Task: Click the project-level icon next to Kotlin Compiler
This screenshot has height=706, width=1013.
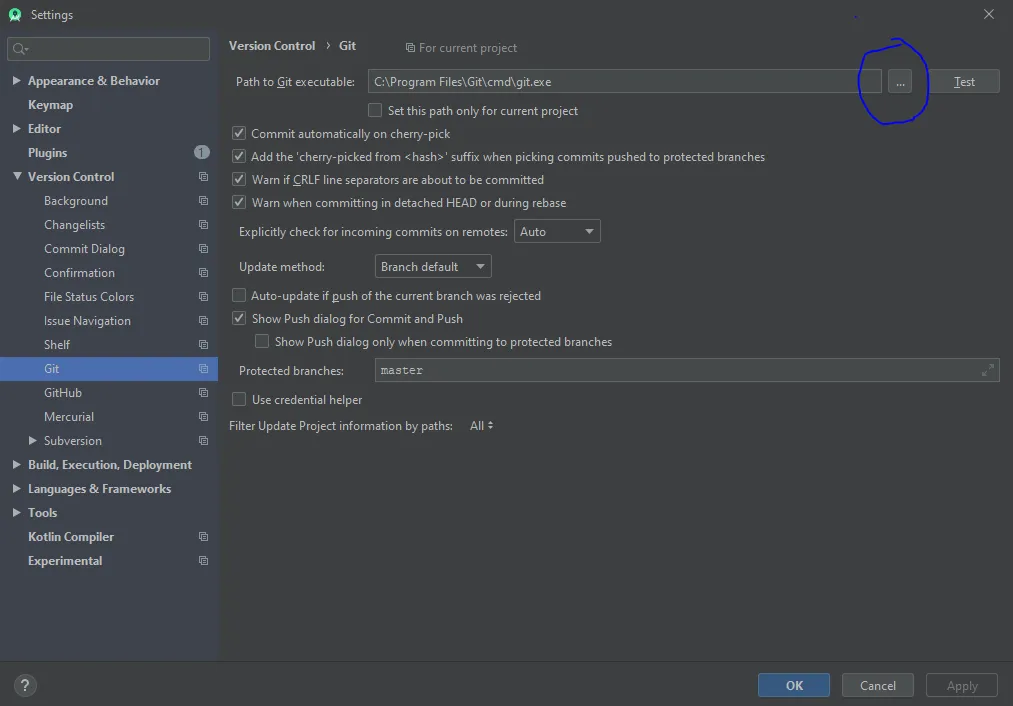Action: coord(204,537)
